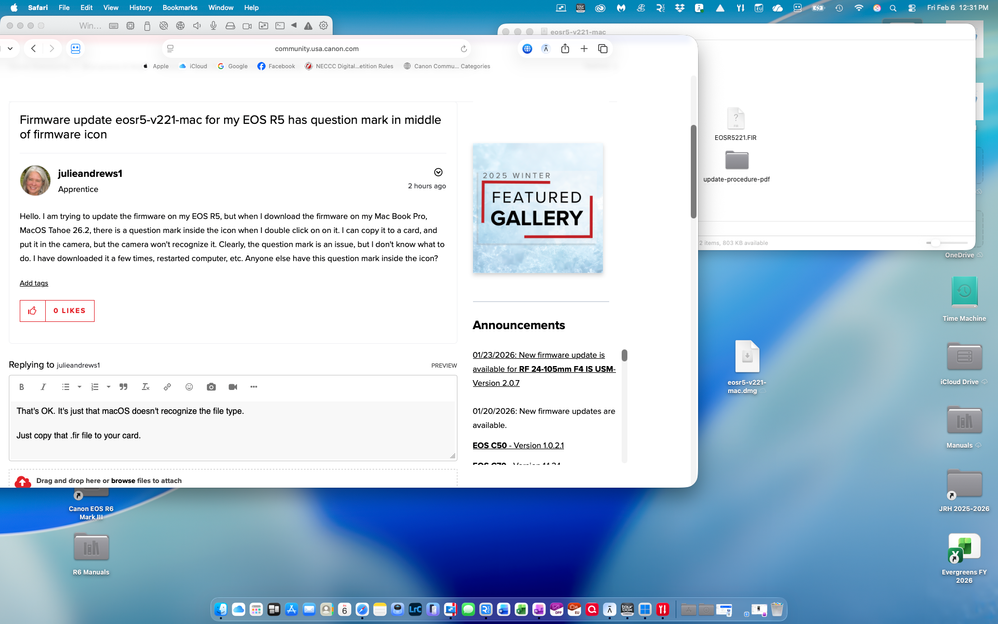Select eosr5-v221-mac.dmg on desktop
The image size is (998, 624).
tap(747, 367)
